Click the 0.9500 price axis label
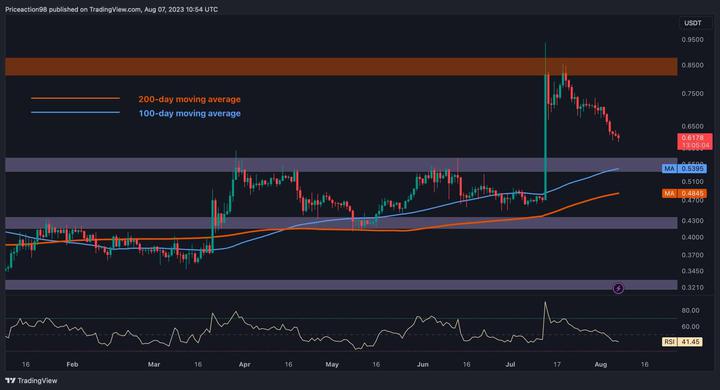 (692, 40)
